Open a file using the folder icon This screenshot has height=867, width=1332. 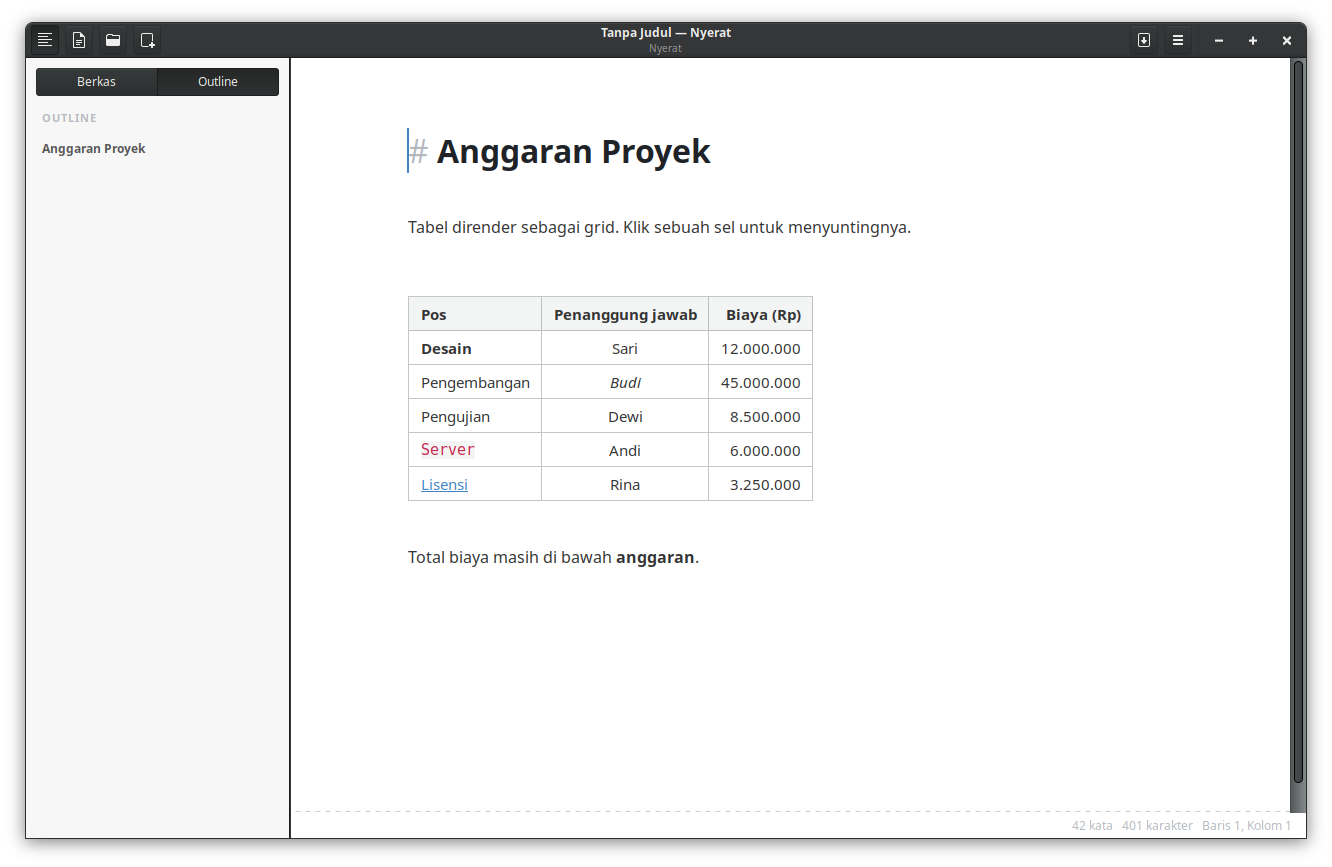tap(113, 40)
